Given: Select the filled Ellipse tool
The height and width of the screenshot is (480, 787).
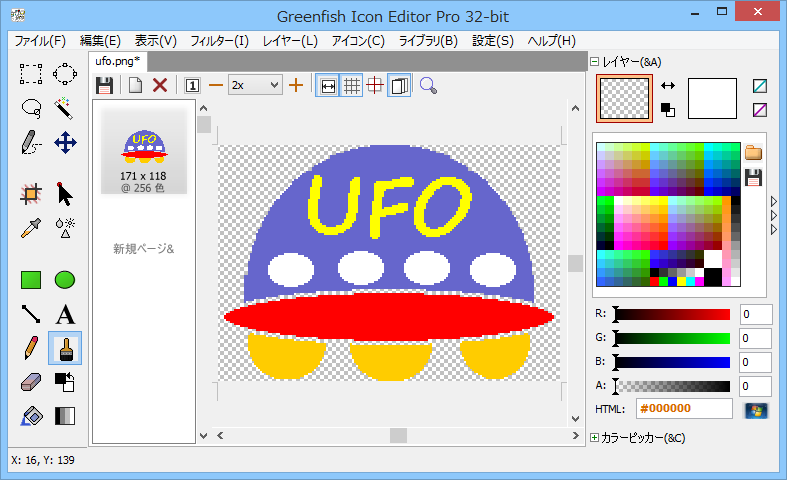Looking at the screenshot, I should click(x=65, y=280).
